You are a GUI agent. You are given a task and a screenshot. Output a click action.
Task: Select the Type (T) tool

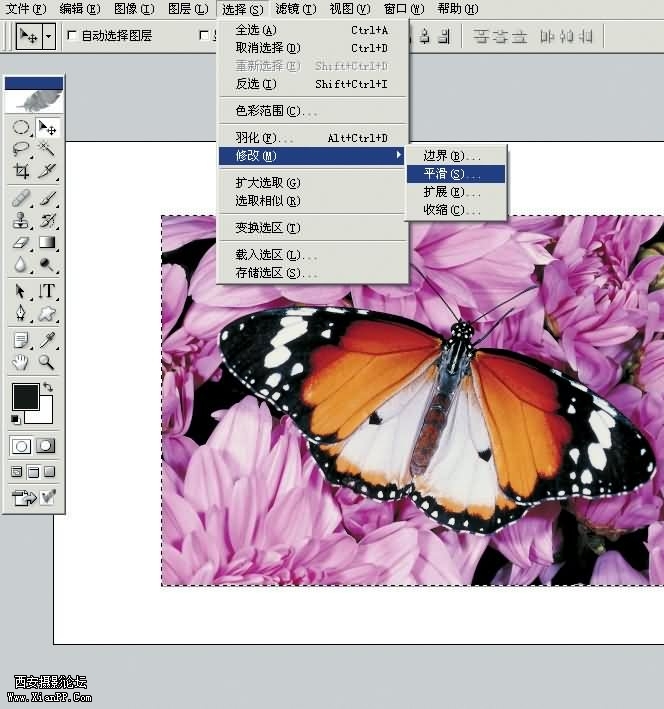[x=47, y=291]
